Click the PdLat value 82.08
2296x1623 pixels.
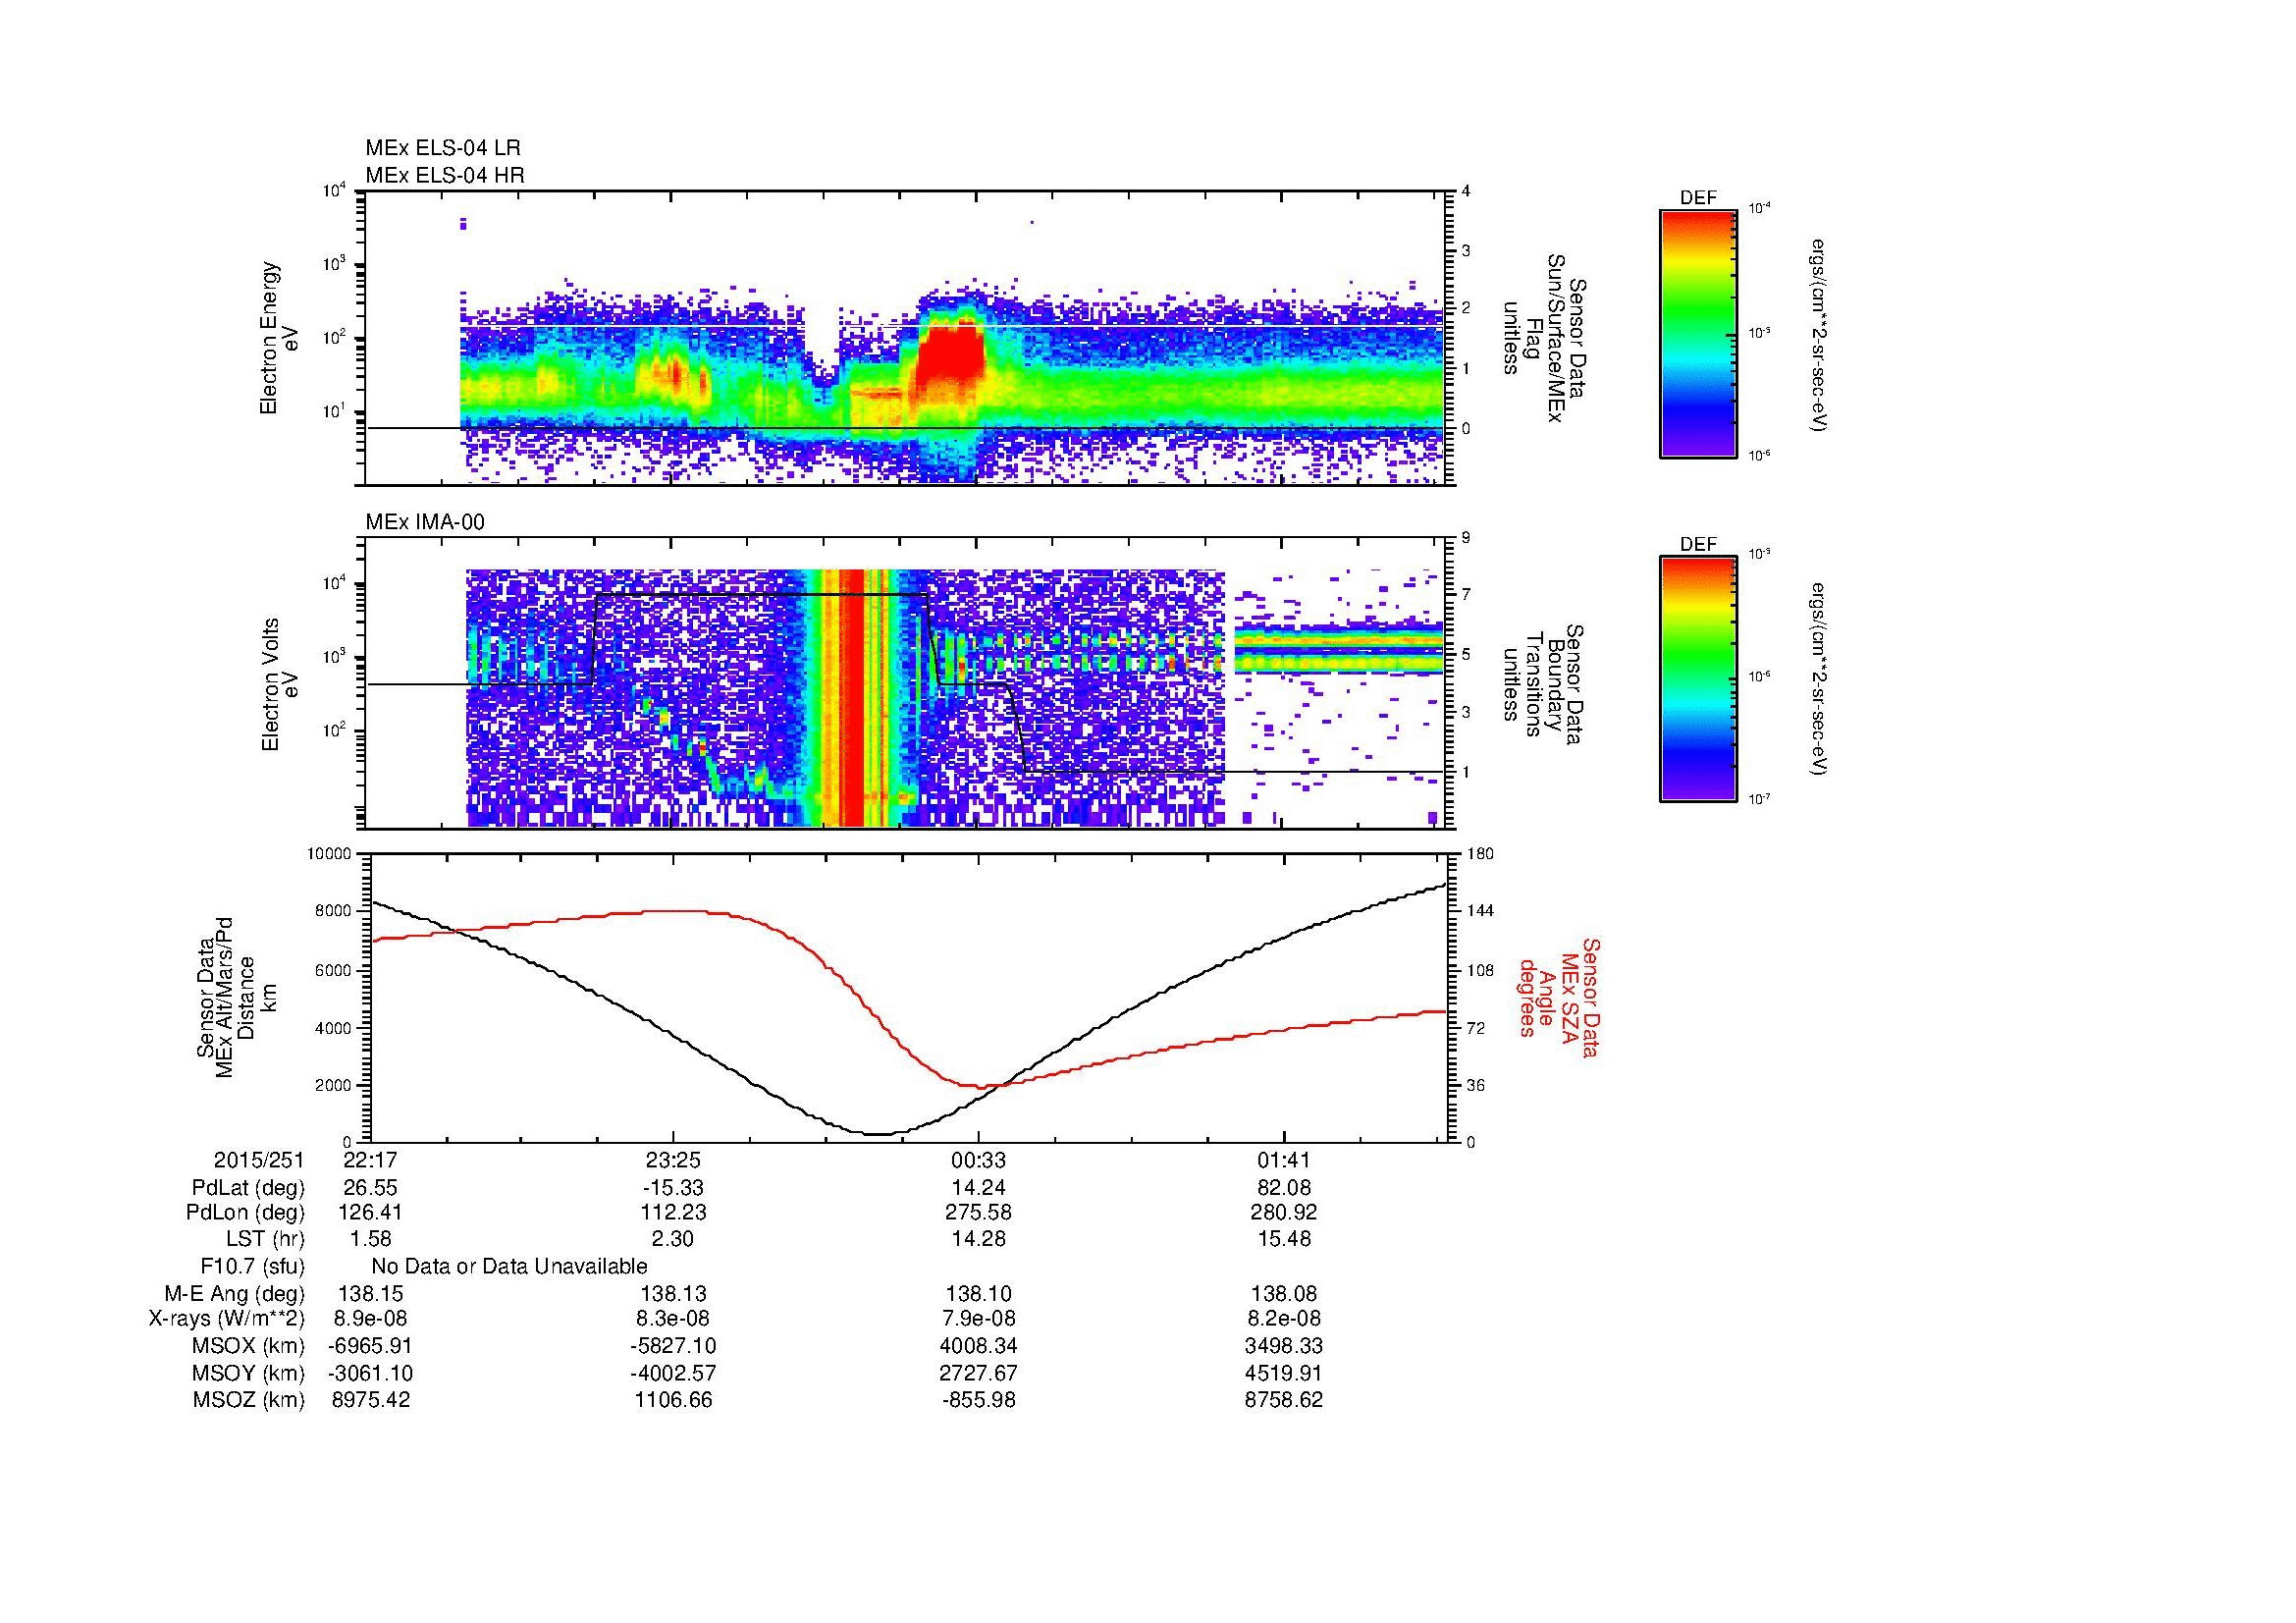tap(1283, 1188)
